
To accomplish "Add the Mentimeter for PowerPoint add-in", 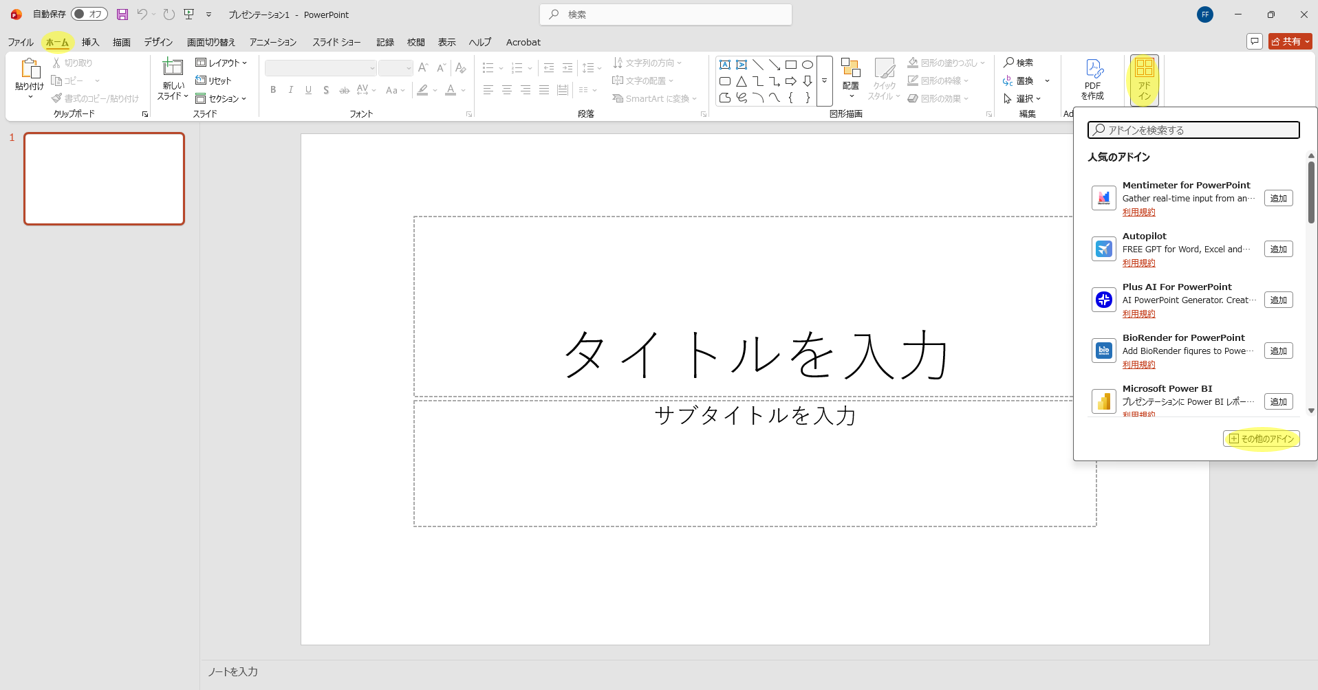I will click(1278, 198).
